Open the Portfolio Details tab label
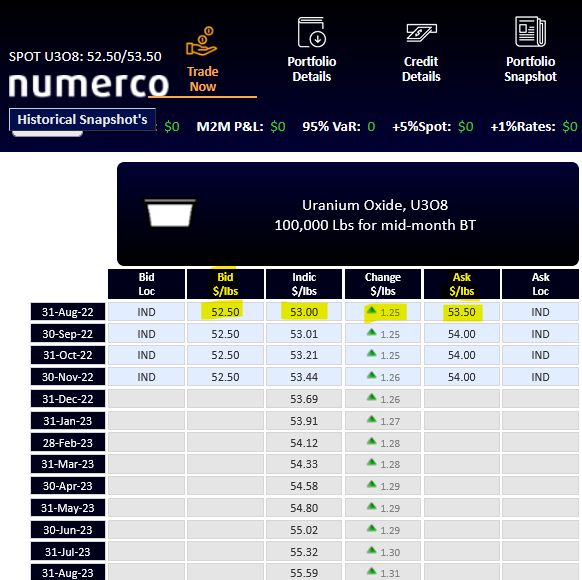The image size is (582, 580). click(x=312, y=69)
